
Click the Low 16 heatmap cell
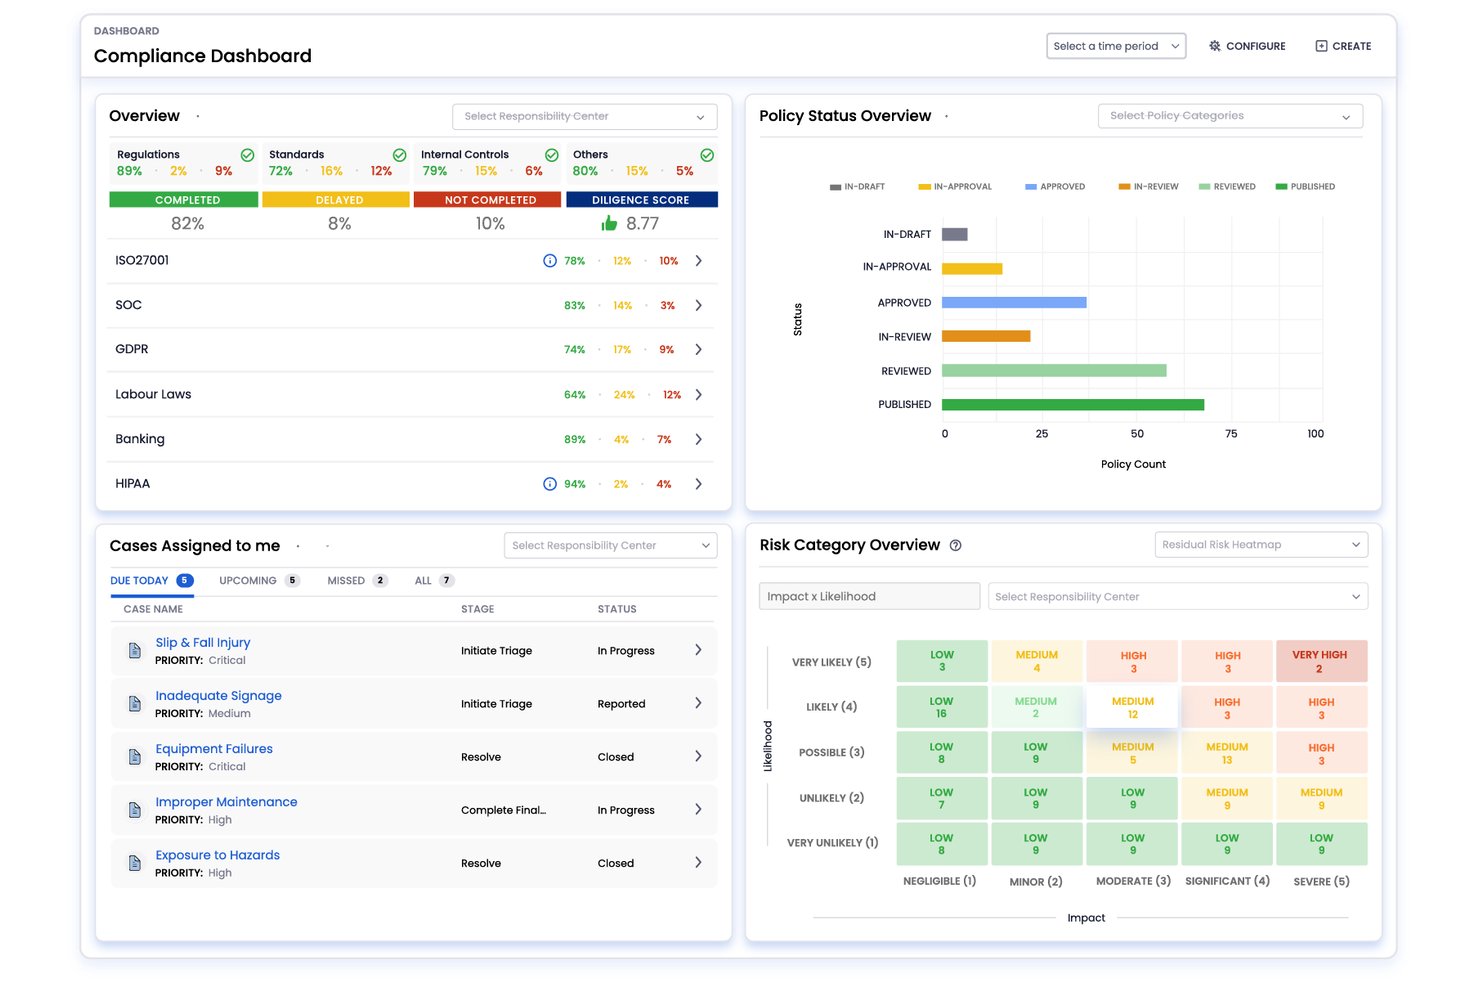point(942,707)
